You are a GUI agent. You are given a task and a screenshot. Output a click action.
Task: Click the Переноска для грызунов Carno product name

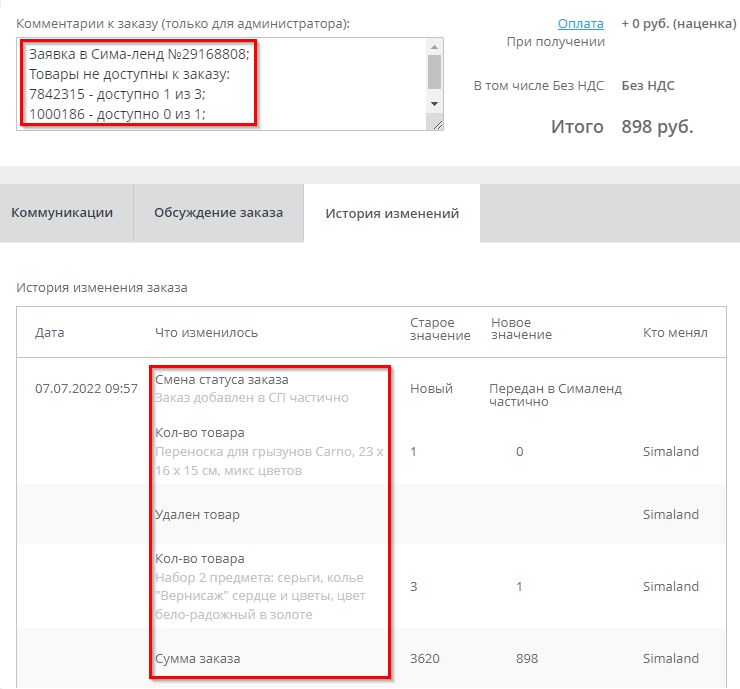pos(269,461)
